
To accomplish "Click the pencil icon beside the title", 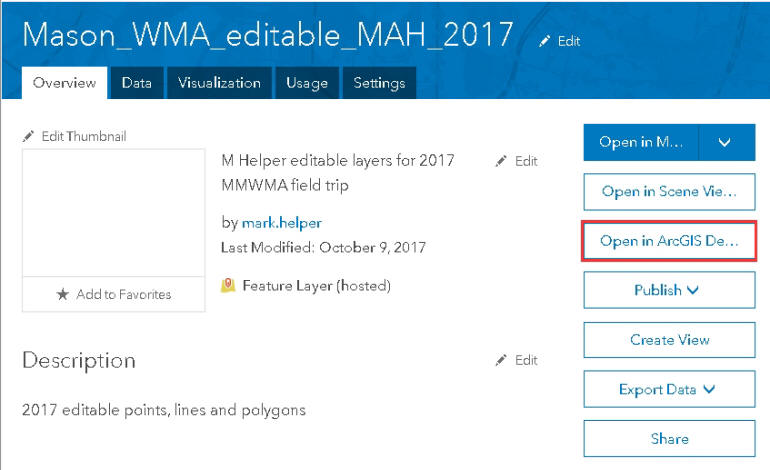I will [x=544, y=41].
